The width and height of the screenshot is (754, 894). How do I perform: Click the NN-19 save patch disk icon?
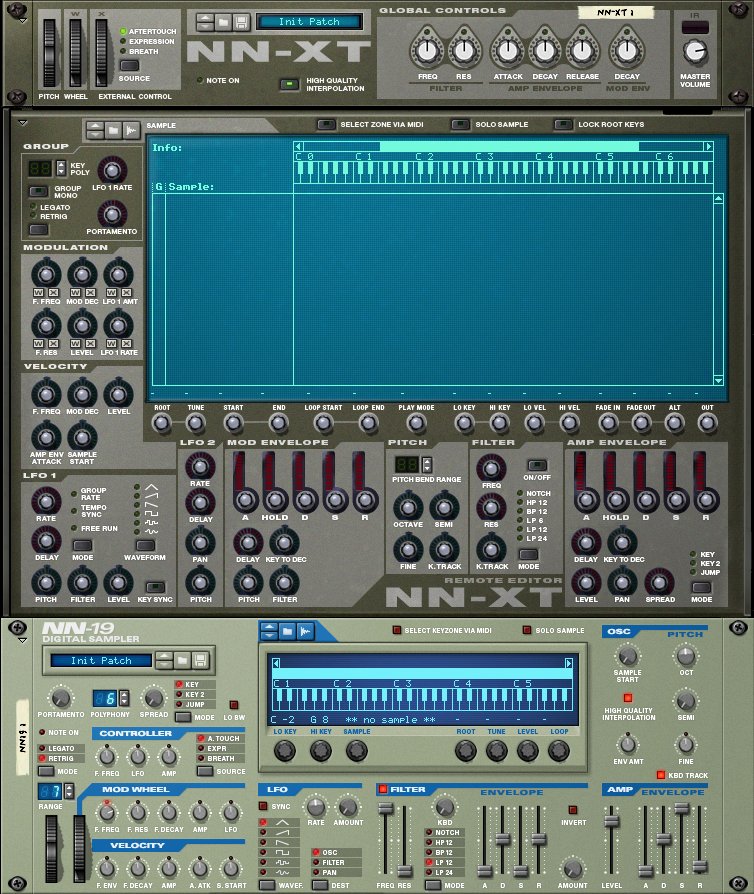click(x=200, y=660)
